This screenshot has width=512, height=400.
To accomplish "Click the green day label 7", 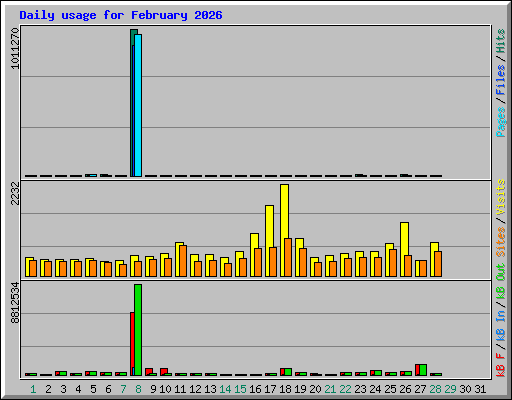I will click(123, 389).
